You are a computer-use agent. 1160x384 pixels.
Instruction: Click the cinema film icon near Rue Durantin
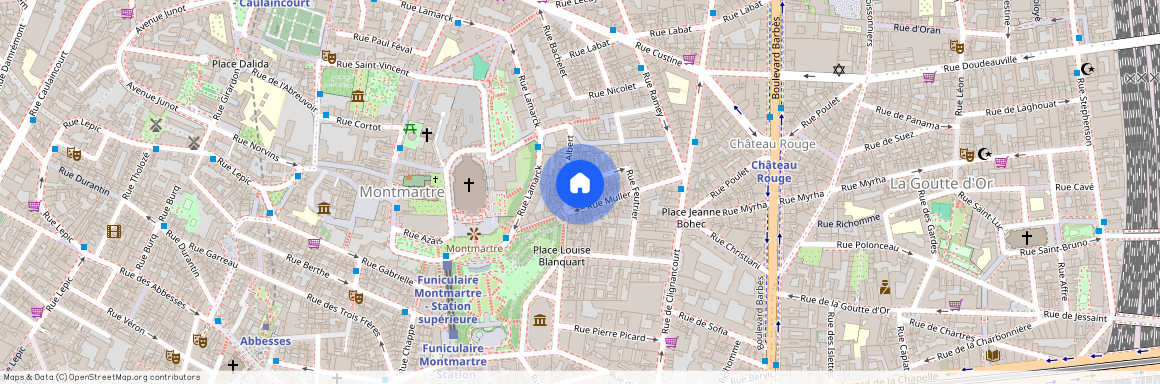point(113,232)
